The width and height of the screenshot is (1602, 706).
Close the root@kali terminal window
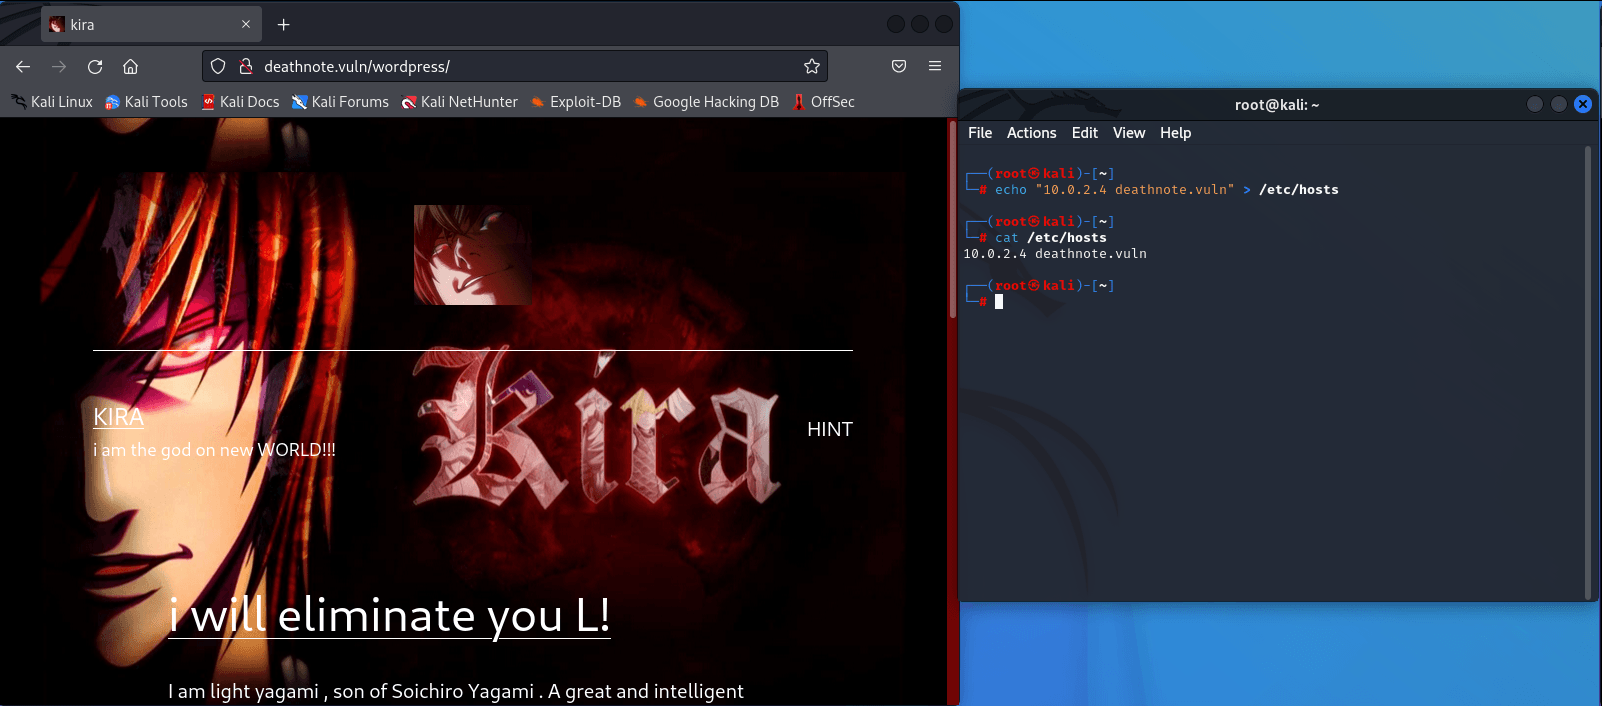[x=1583, y=104]
